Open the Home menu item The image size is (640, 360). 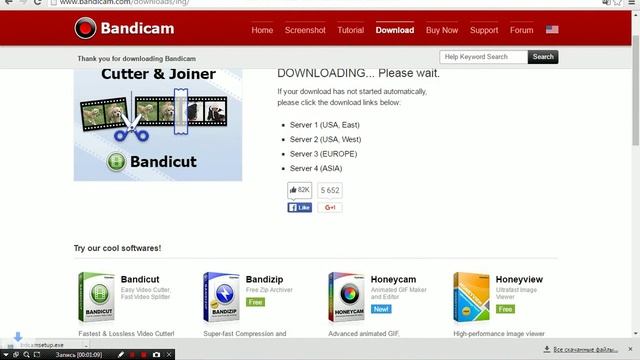point(262,30)
